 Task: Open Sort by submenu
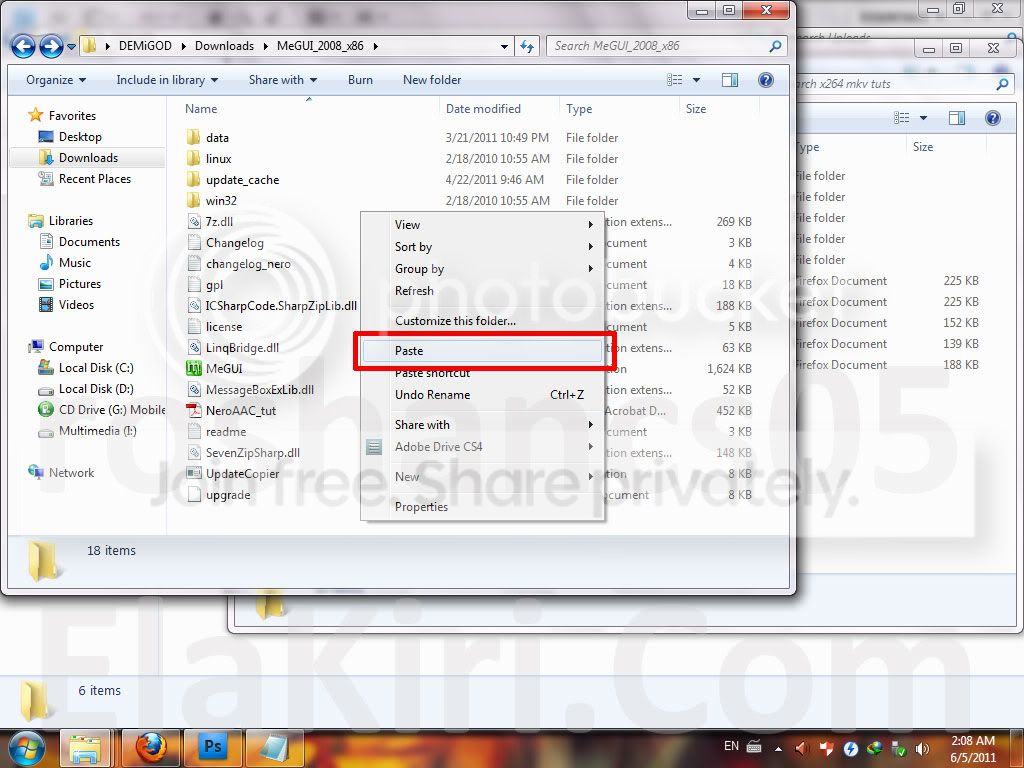[482, 247]
